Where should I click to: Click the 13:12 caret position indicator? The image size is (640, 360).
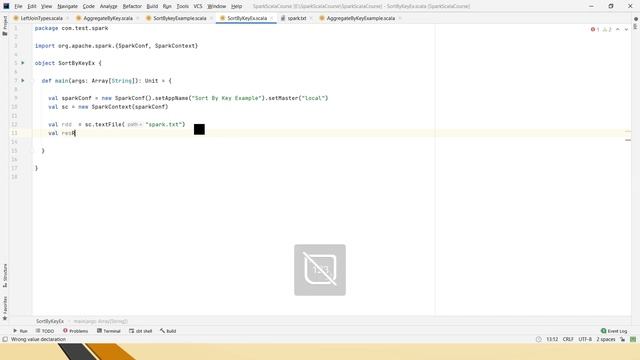point(552,339)
